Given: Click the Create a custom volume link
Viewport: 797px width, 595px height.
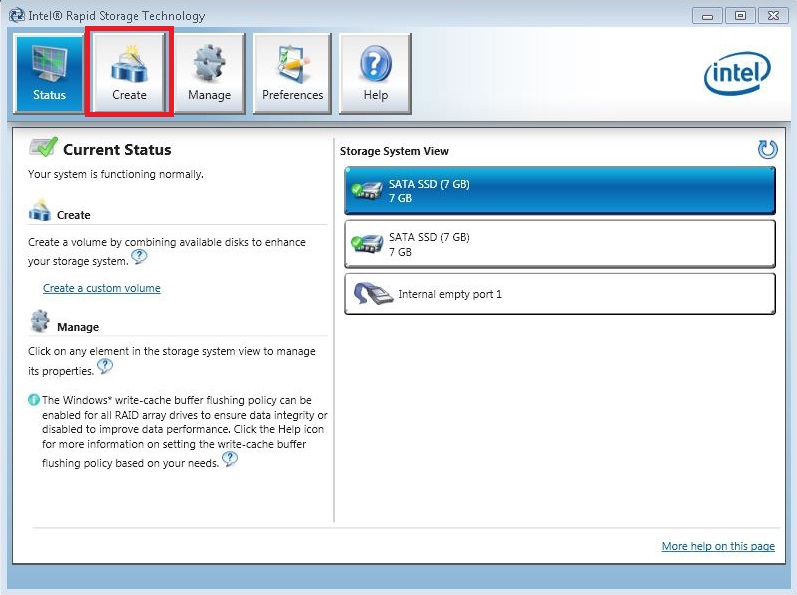Looking at the screenshot, I should pyautogui.click(x=102, y=288).
